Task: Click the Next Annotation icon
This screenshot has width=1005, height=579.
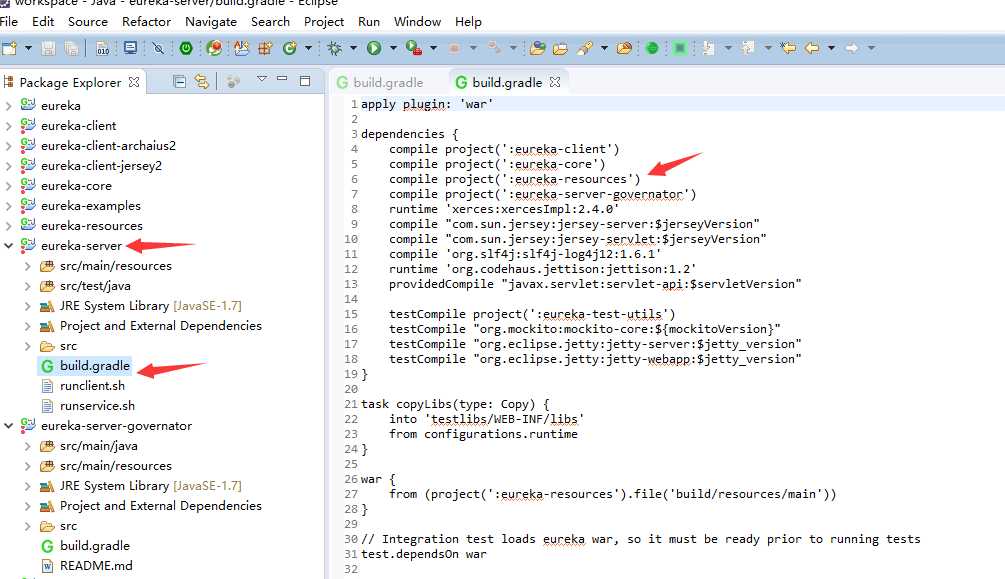Action: coord(708,48)
